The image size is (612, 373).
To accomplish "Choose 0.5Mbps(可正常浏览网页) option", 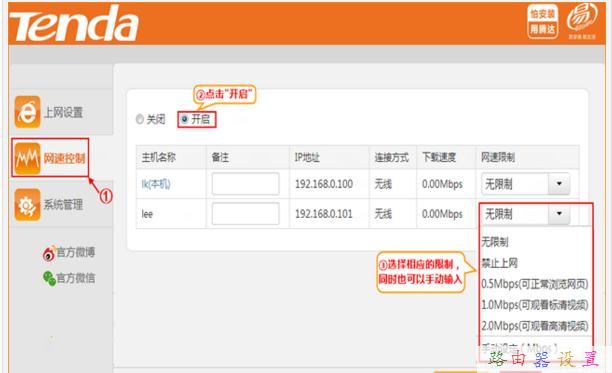I will (534, 284).
